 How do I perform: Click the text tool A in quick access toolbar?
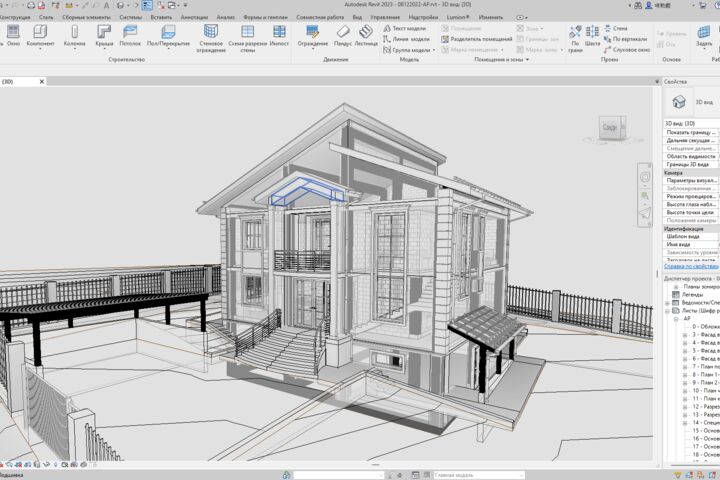(107, 5)
